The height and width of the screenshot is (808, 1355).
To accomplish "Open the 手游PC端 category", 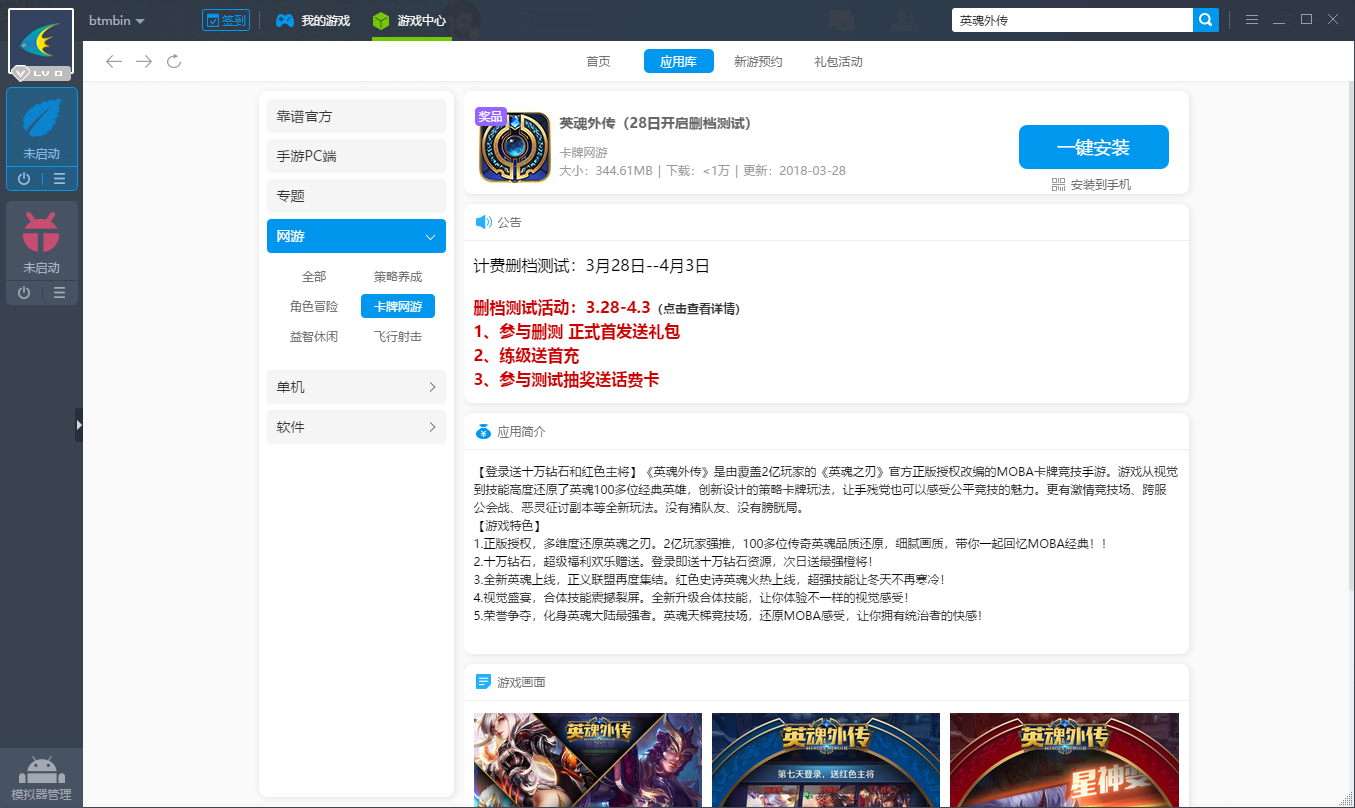I will coord(356,156).
